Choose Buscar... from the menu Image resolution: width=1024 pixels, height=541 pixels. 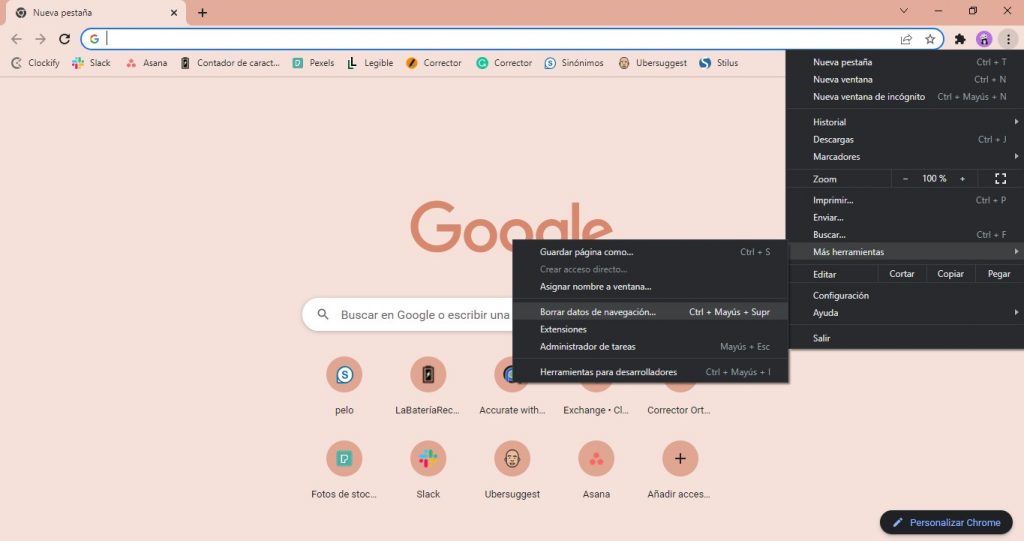click(x=904, y=235)
